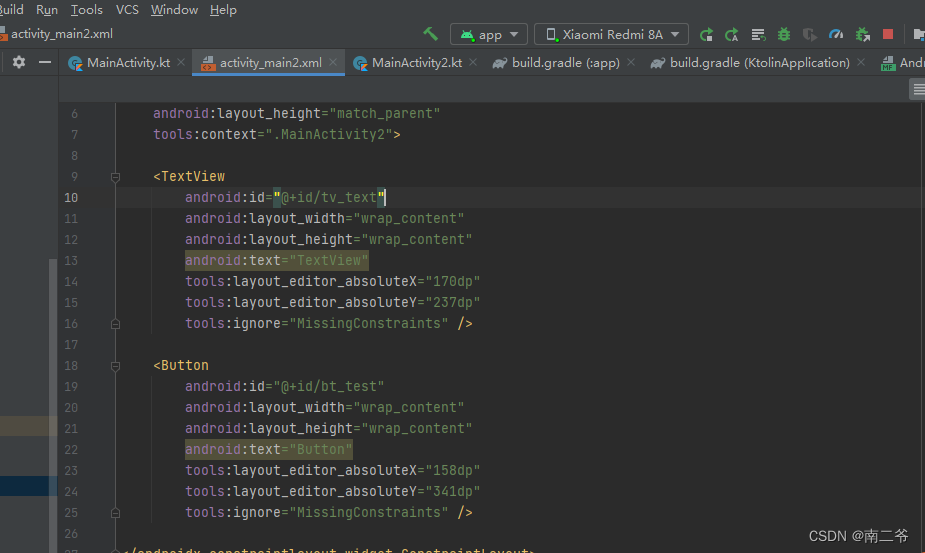This screenshot has height=553, width=925.
Task: Open the Run menu
Action: point(47,9)
